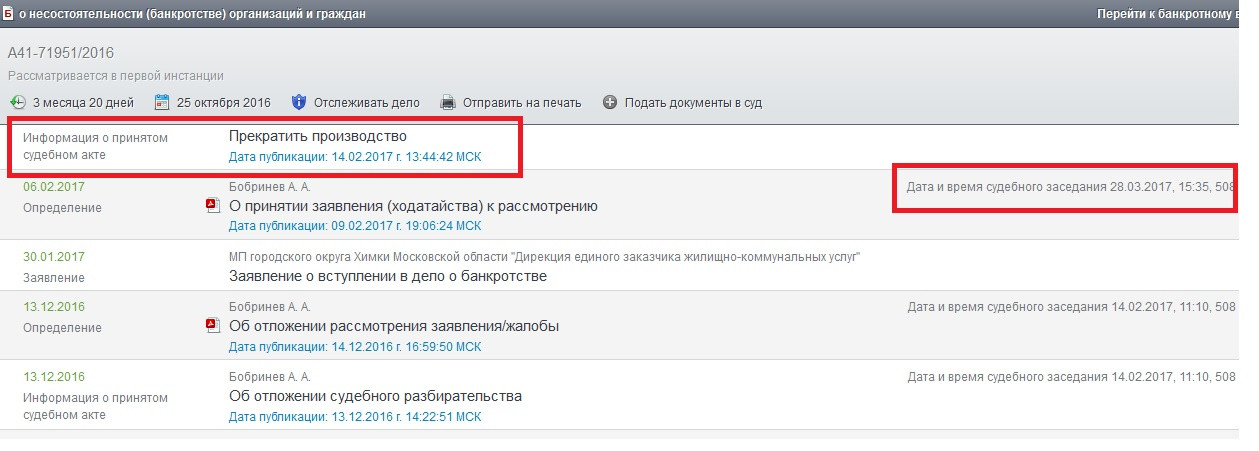Click the date 30.01.2017
Viewport: 1259px width, 451px height.
coord(54,257)
